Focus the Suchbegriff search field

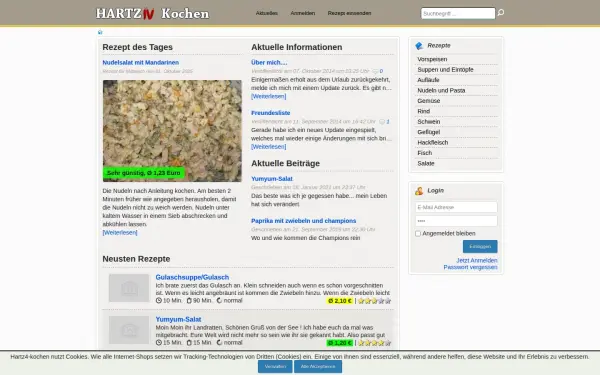coord(458,13)
